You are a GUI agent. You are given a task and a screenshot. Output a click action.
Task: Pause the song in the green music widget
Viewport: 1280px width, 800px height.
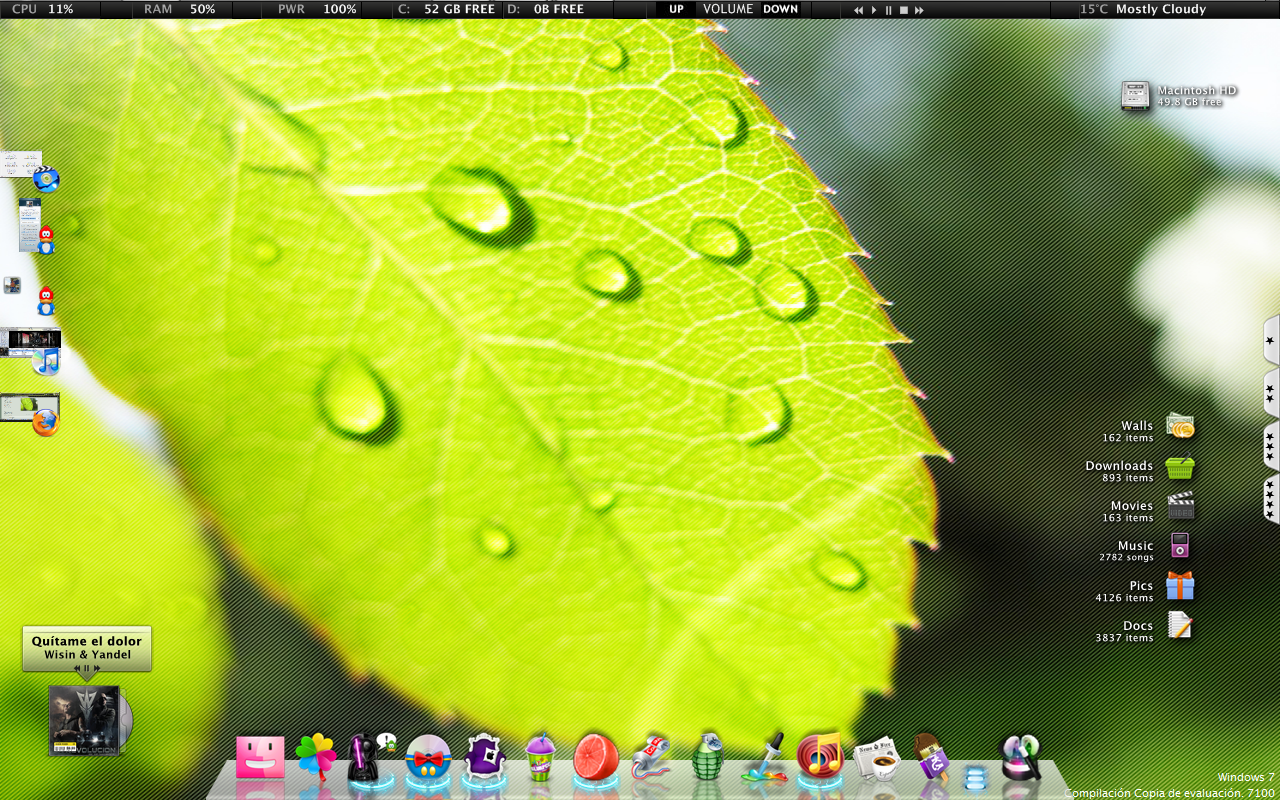coord(87,667)
